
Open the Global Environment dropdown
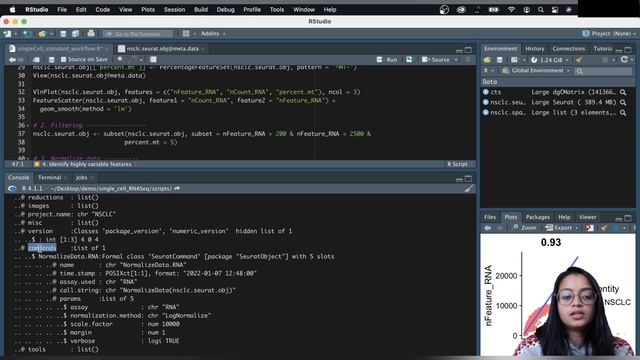536,71
